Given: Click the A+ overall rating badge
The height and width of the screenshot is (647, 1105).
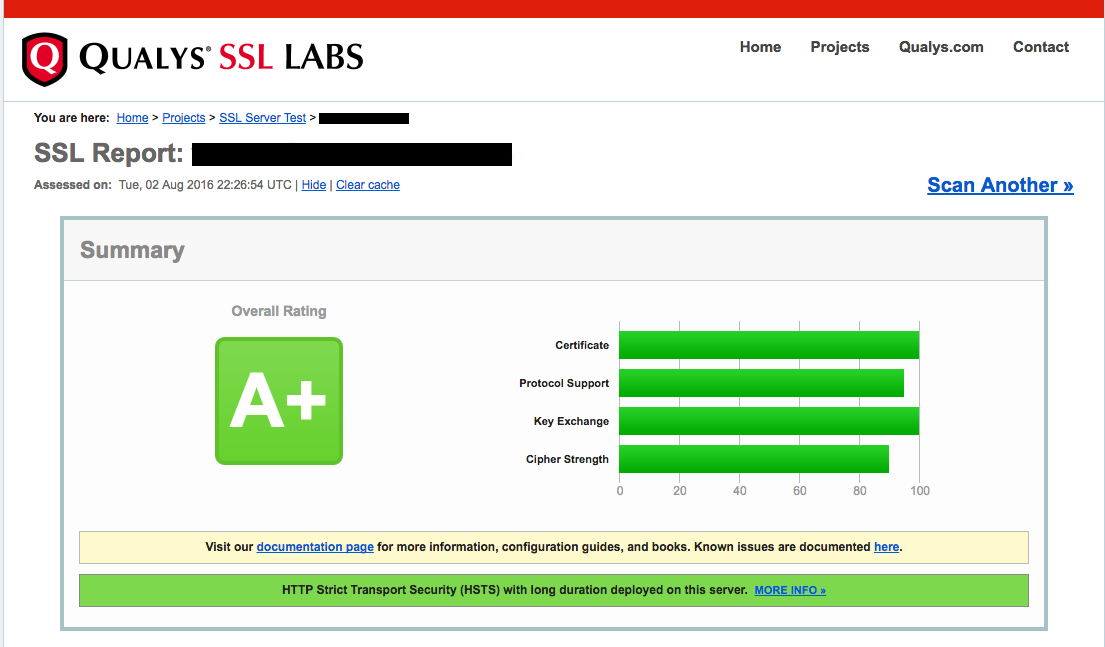Looking at the screenshot, I should [x=279, y=401].
